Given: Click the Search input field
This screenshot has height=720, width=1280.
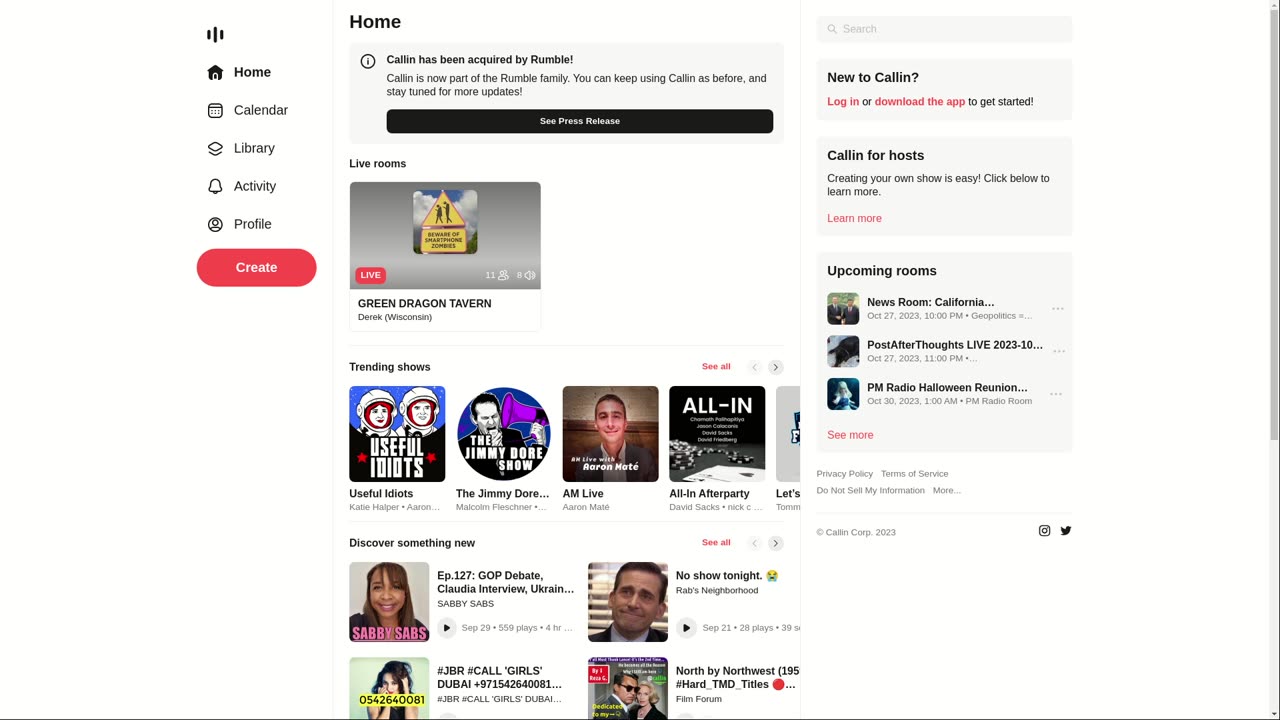Looking at the screenshot, I should [x=944, y=29].
